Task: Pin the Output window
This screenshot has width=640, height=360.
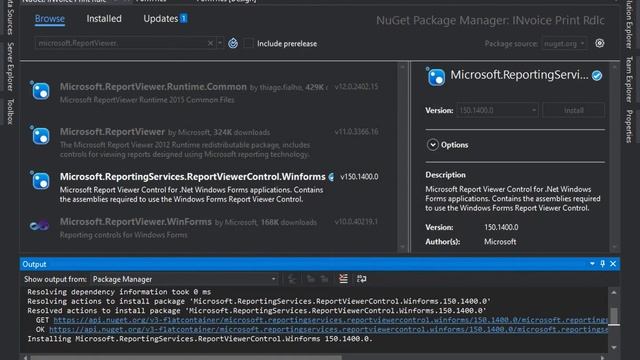Action: (602, 264)
